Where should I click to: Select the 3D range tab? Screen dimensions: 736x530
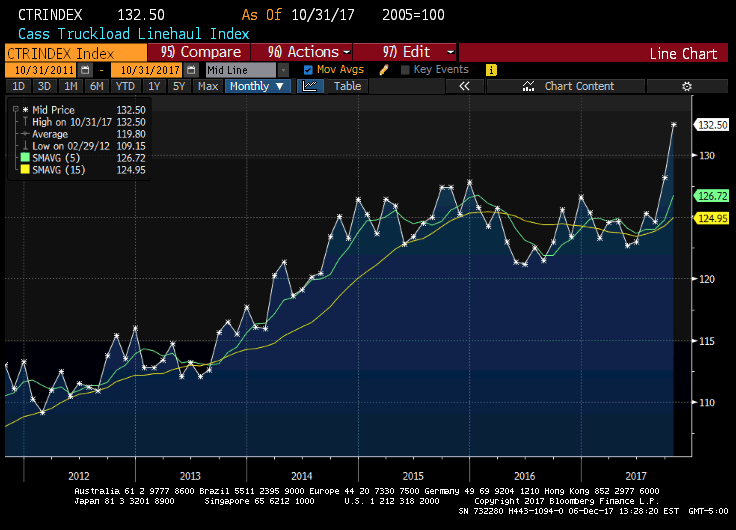pos(44,86)
